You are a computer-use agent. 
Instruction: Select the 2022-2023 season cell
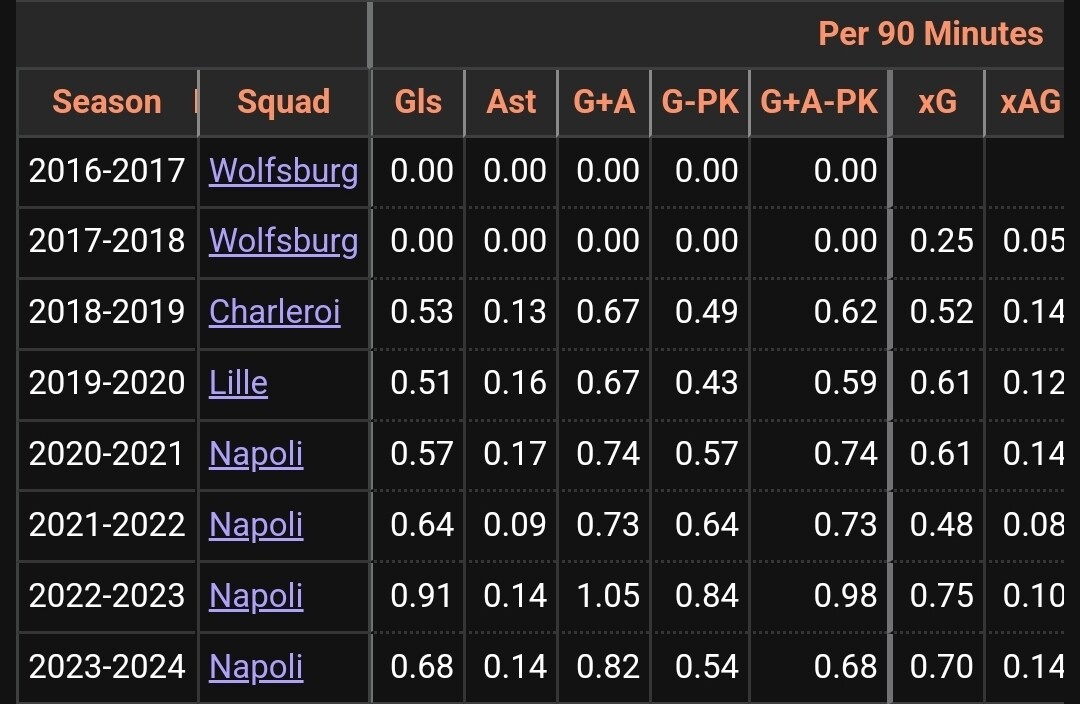point(107,596)
